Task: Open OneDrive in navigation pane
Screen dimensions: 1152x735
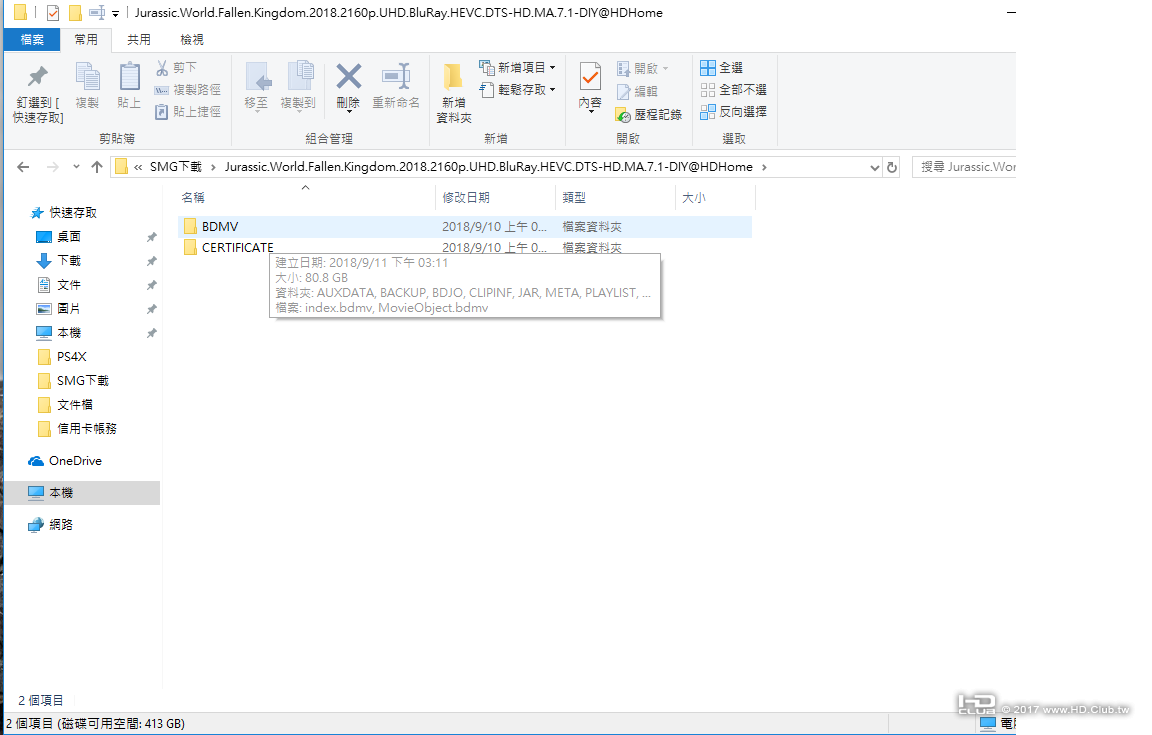Action: [x=75, y=461]
